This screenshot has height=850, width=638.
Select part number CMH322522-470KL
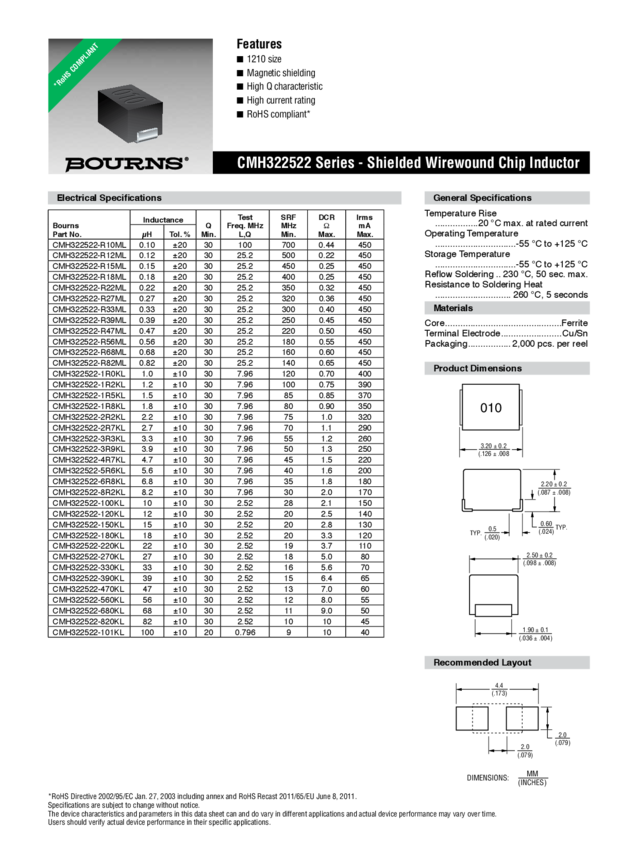click(88, 589)
